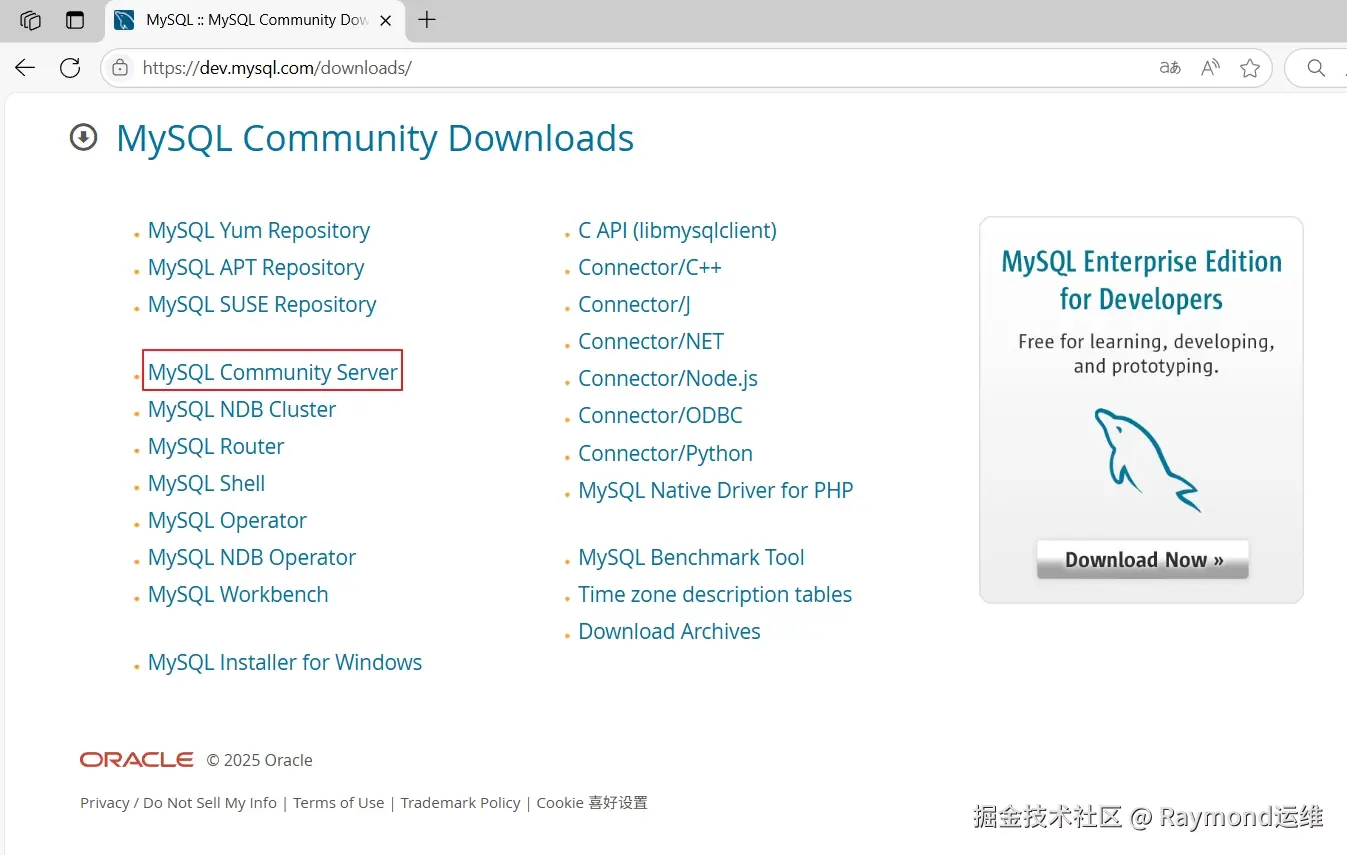Open the browser search box
This screenshot has width=1347, height=855.
[x=1316, y=68]
